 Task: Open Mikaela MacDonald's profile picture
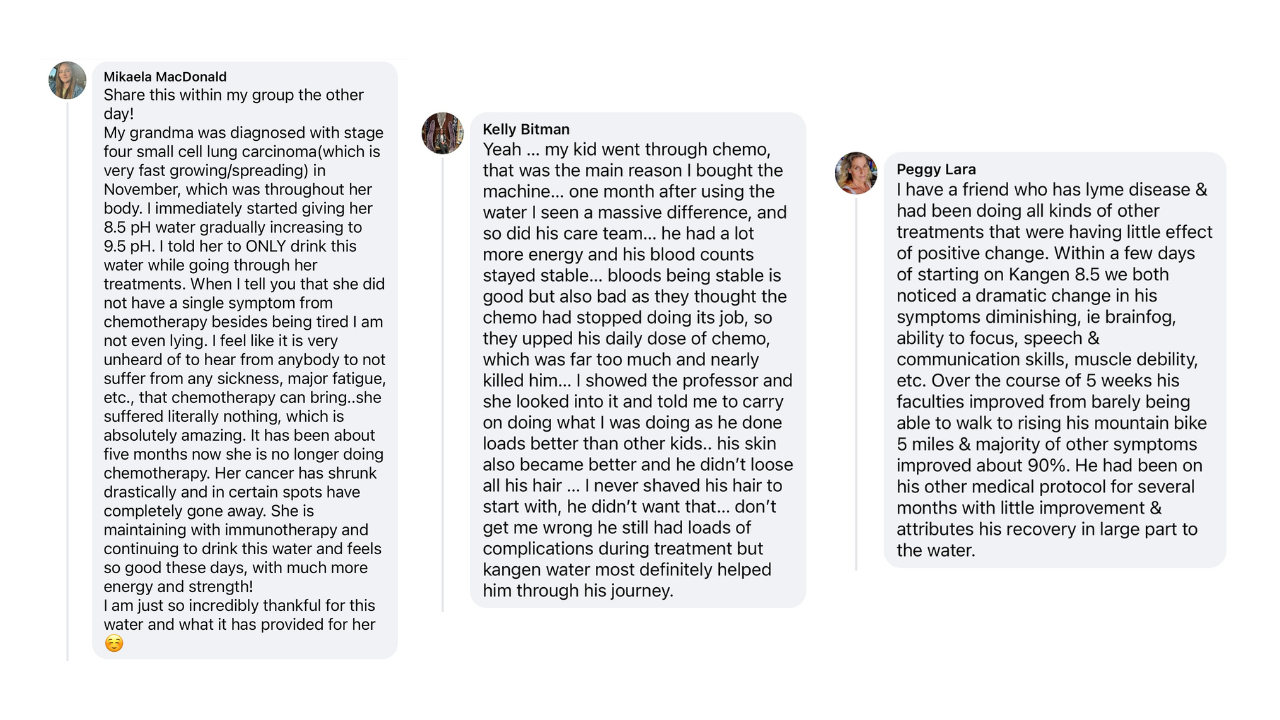67,81
